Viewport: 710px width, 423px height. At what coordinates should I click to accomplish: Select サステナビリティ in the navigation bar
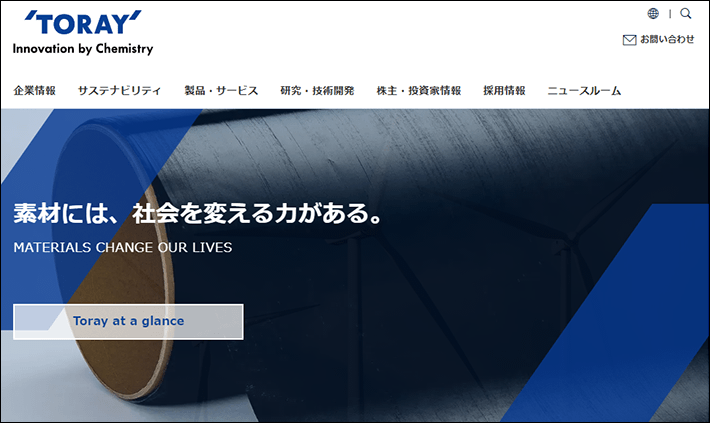point(119,90)
